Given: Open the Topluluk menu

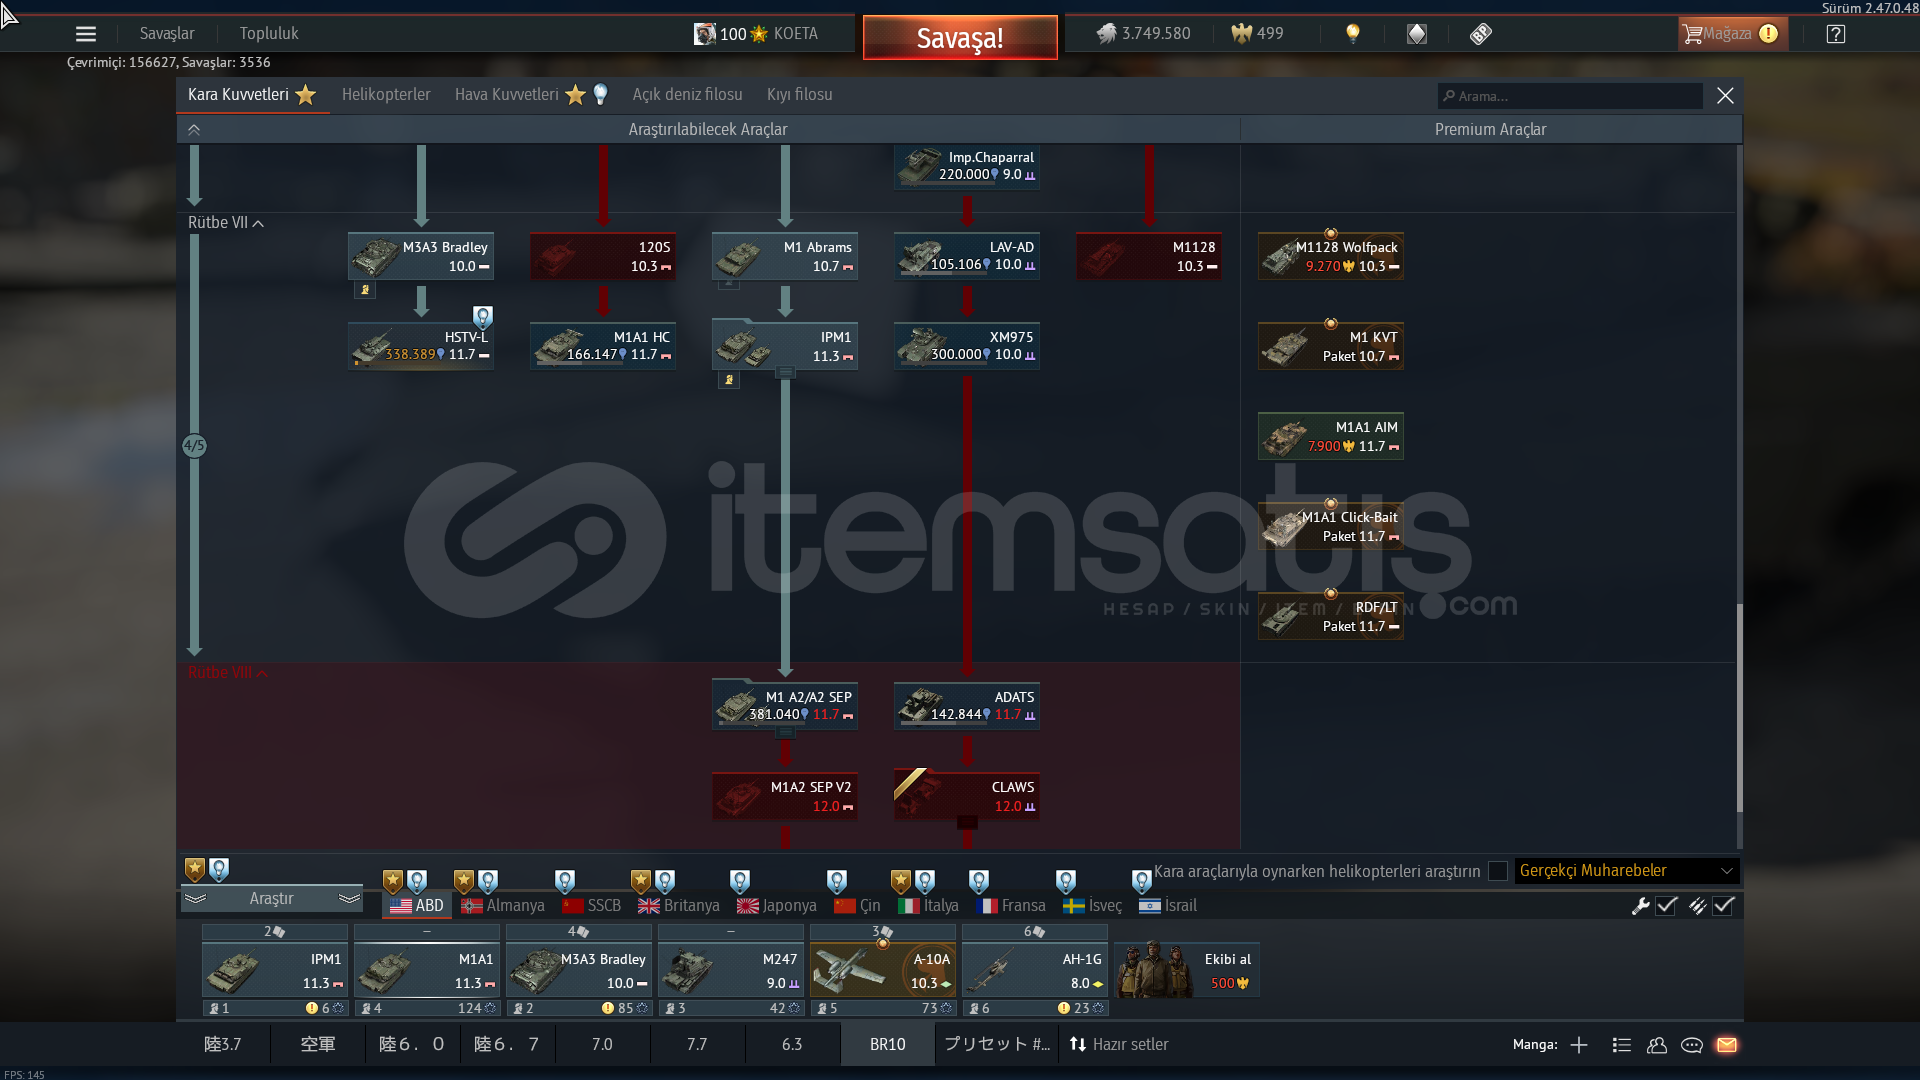Looking at the screenshot, I should pyautogui.click(x=269, y=34).
